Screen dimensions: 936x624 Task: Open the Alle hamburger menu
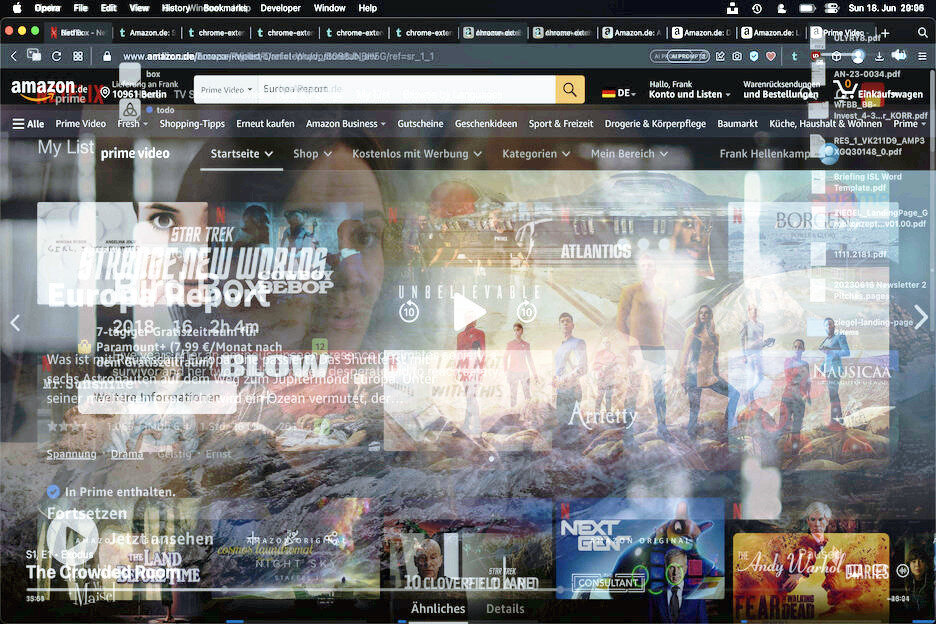(28, 124)
